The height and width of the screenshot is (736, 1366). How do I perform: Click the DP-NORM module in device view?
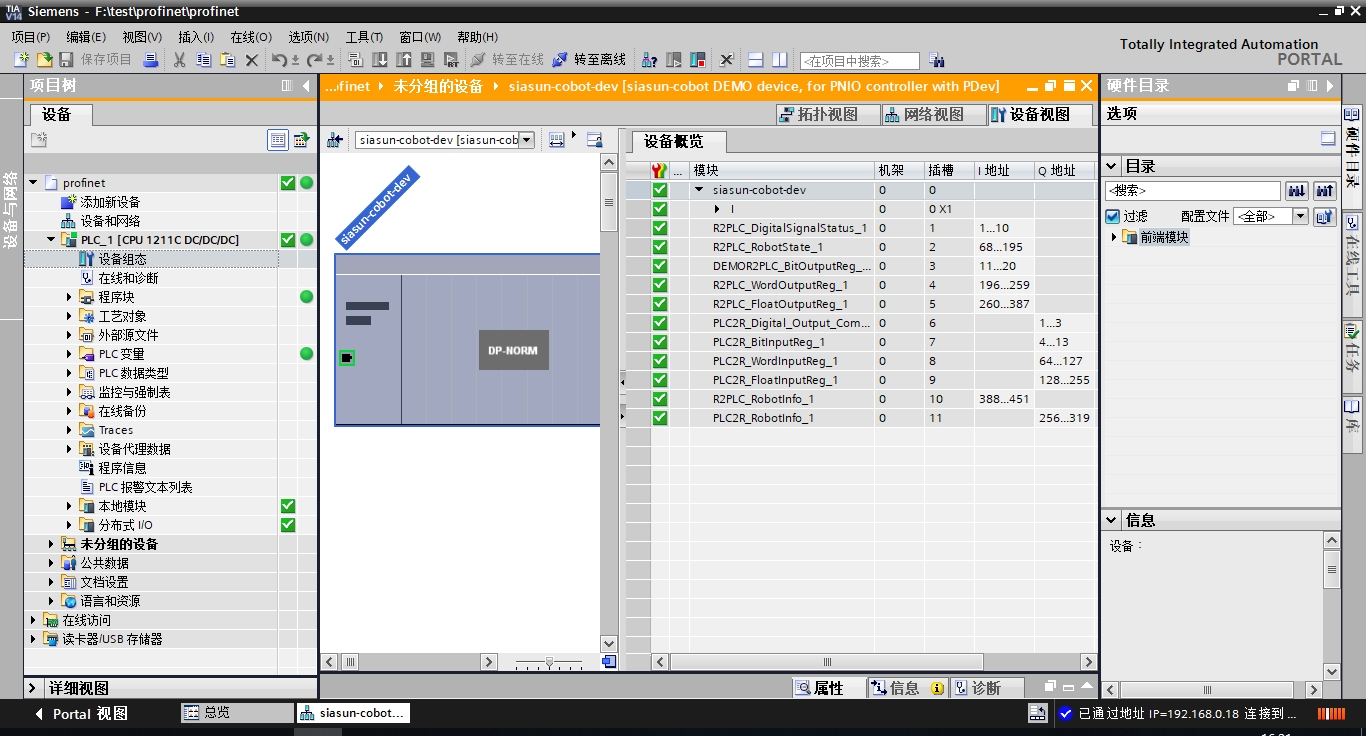[x=513, y=350]
